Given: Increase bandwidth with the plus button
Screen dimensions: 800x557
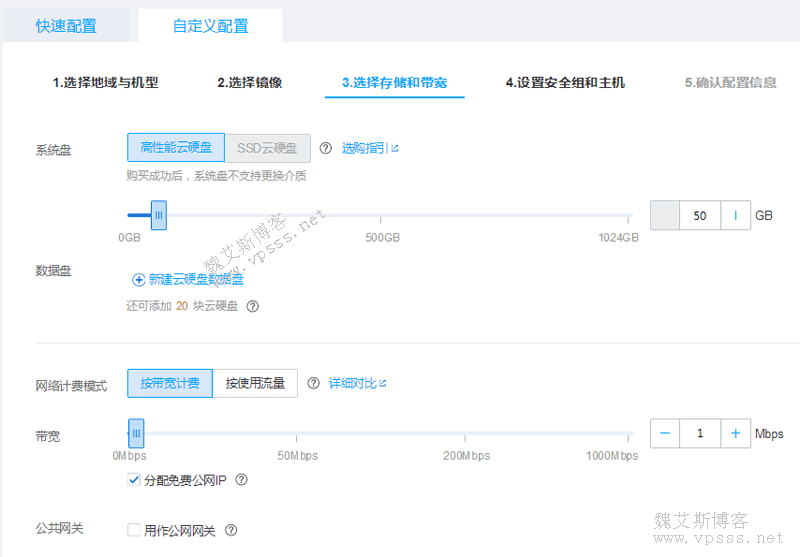Looking at the screenshot, I should click(x=735, y=433).
